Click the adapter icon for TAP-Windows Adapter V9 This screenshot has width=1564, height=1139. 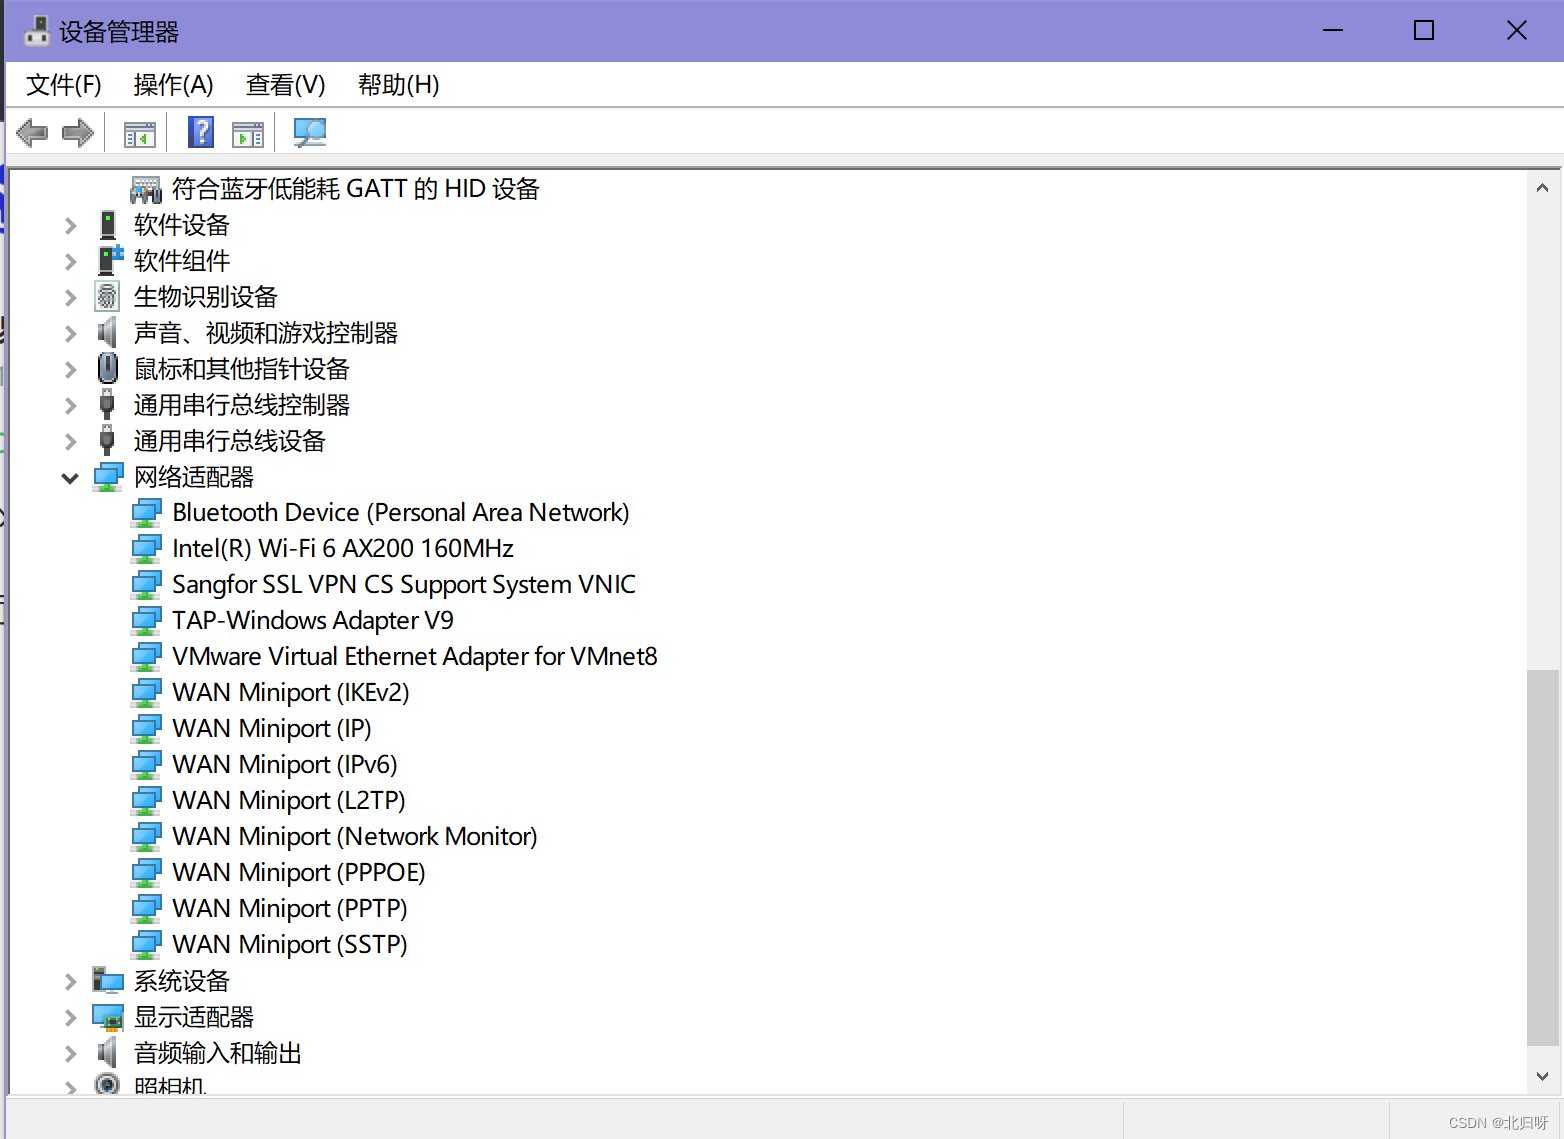146,621
